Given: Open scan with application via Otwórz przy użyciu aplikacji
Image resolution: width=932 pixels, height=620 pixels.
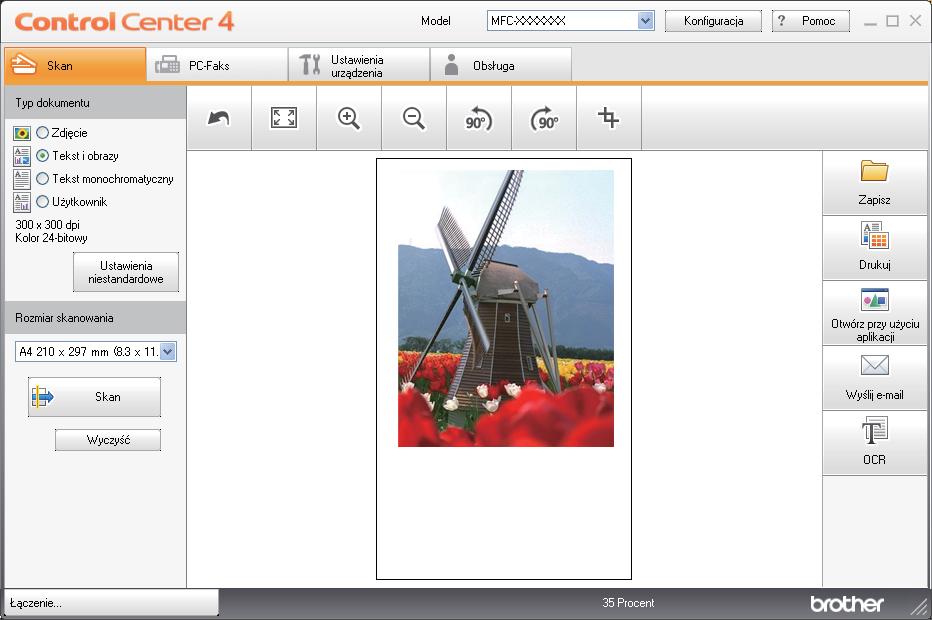Looking at the screenshot, I should coord(874,313).
